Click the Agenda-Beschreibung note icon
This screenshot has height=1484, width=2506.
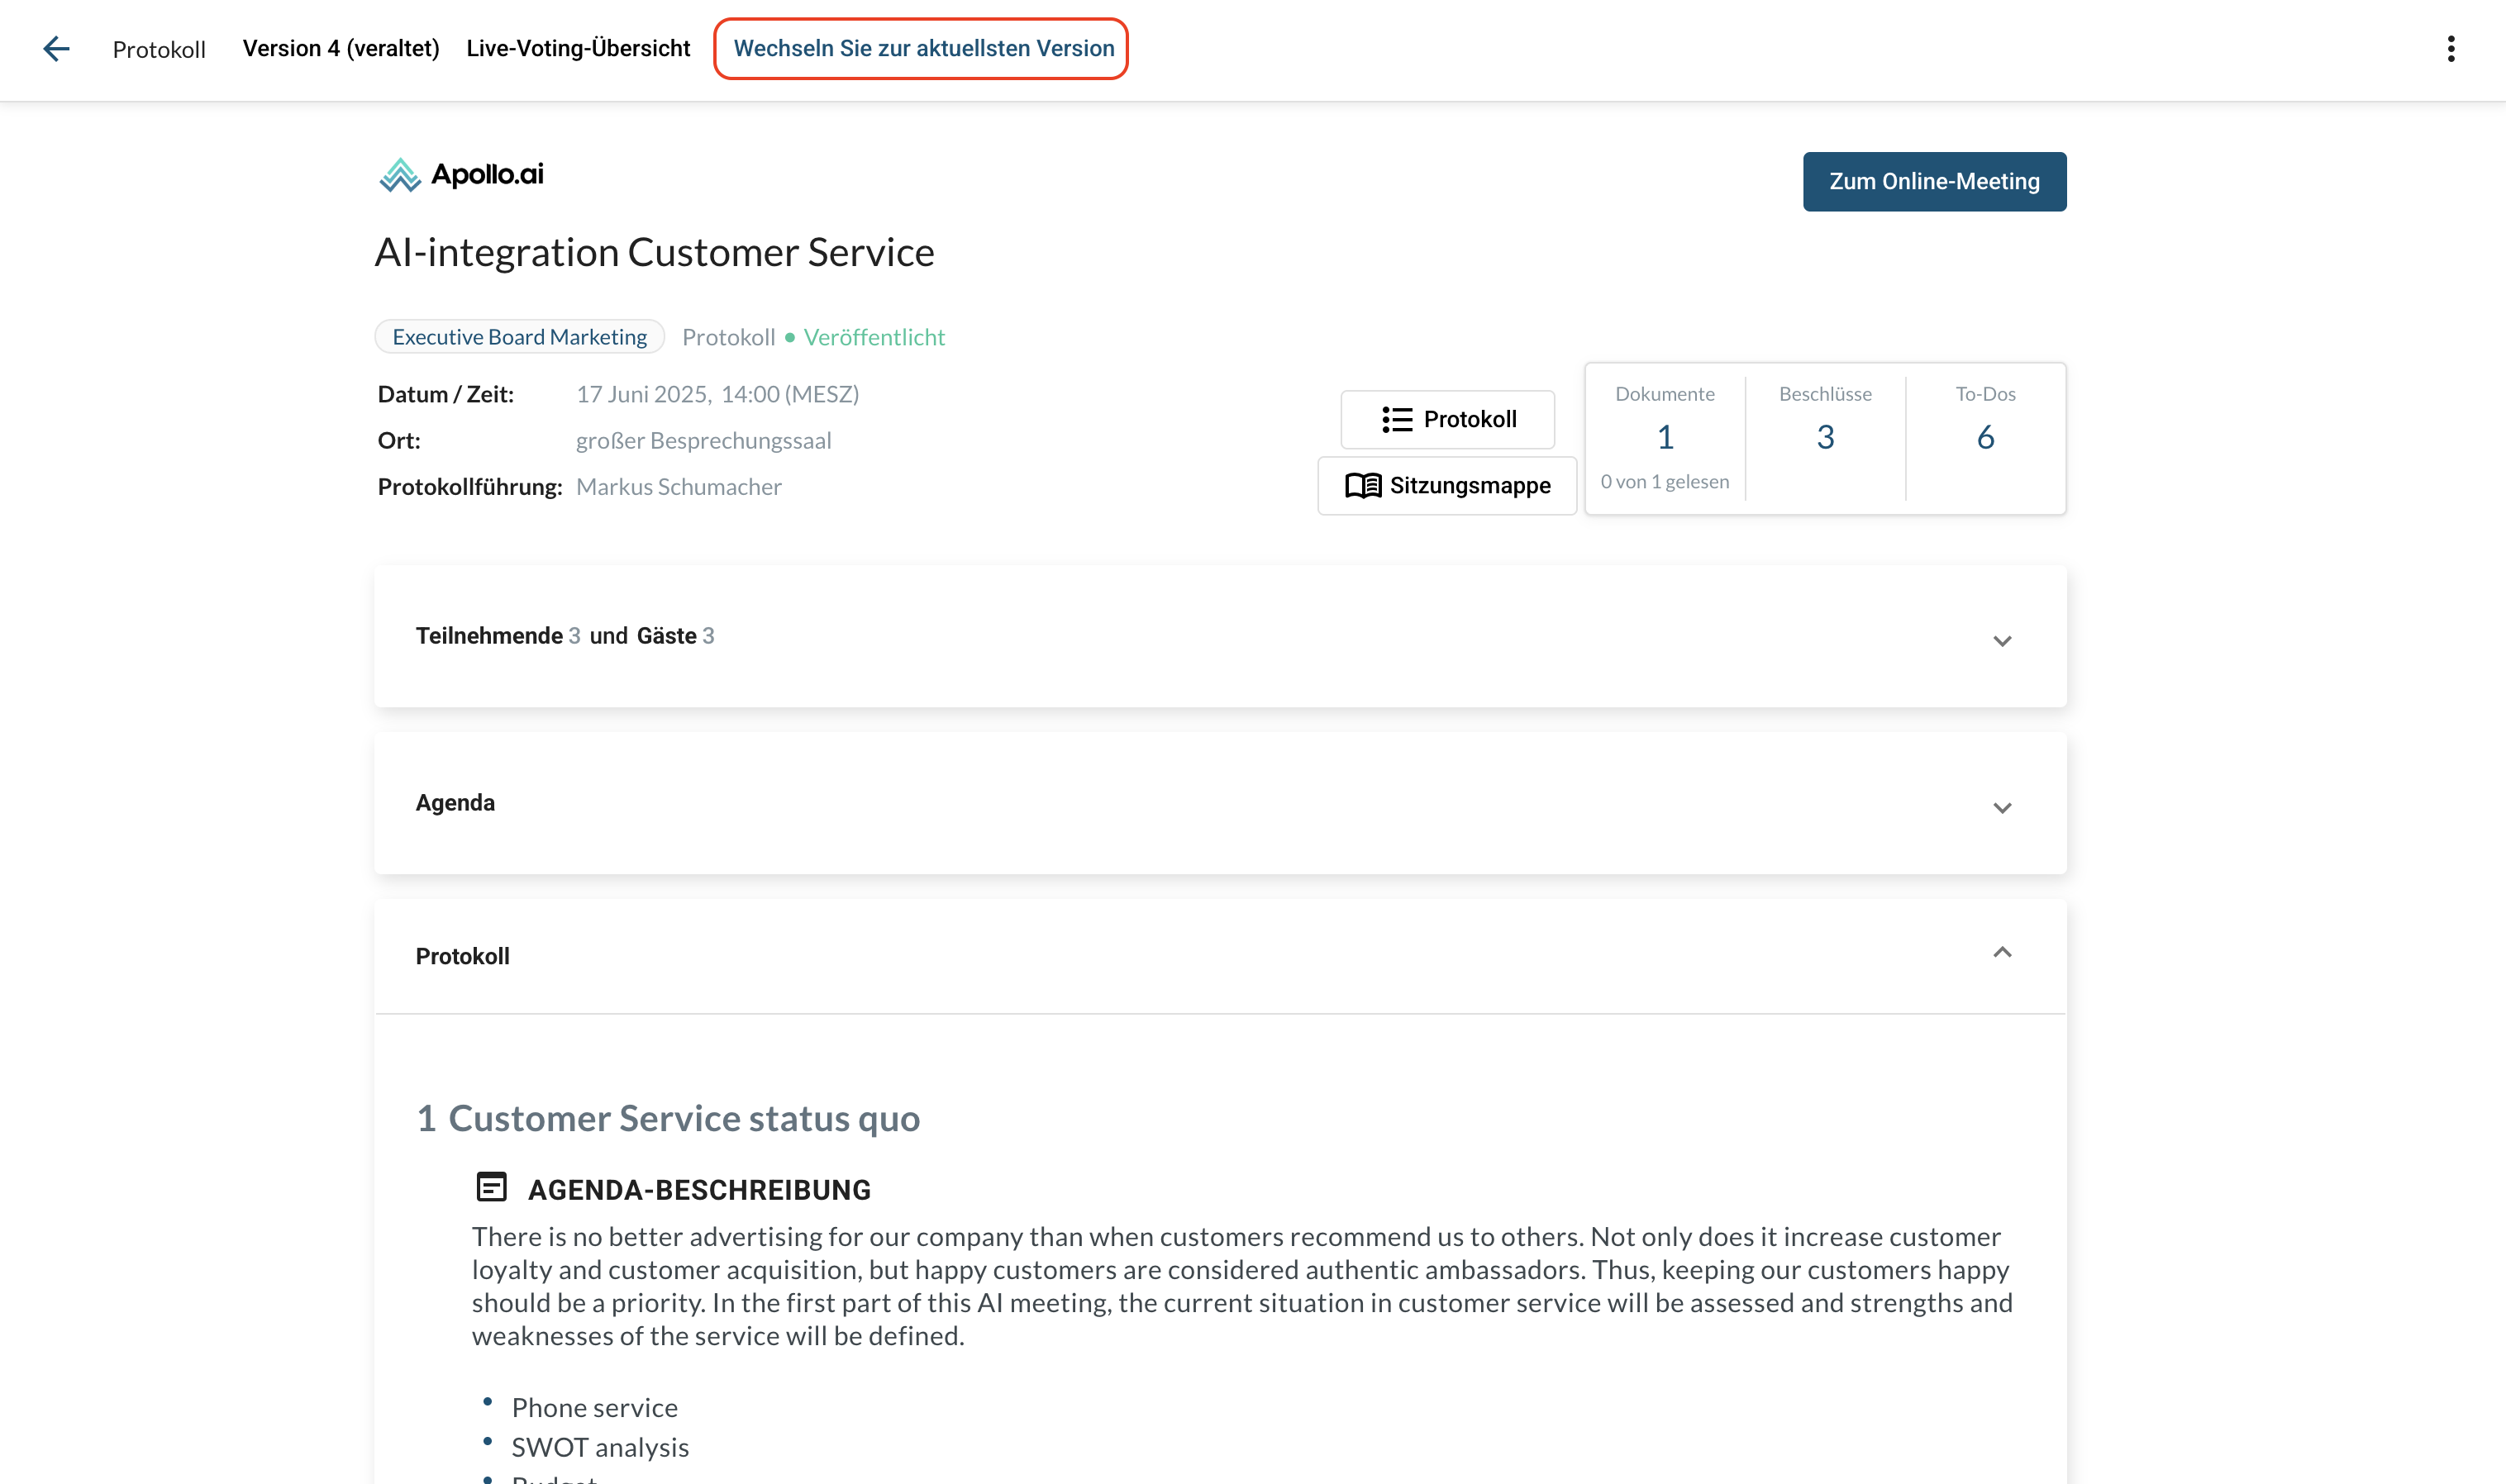[491, 1187]
